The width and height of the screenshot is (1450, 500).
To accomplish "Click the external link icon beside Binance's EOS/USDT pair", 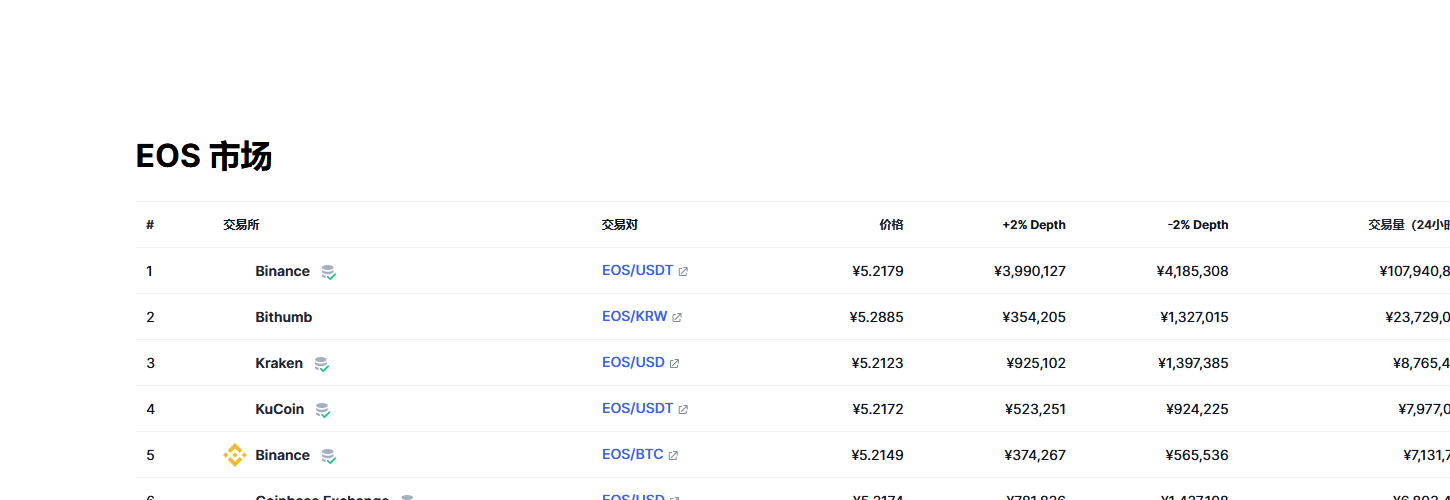I will (x=683, y=272).
